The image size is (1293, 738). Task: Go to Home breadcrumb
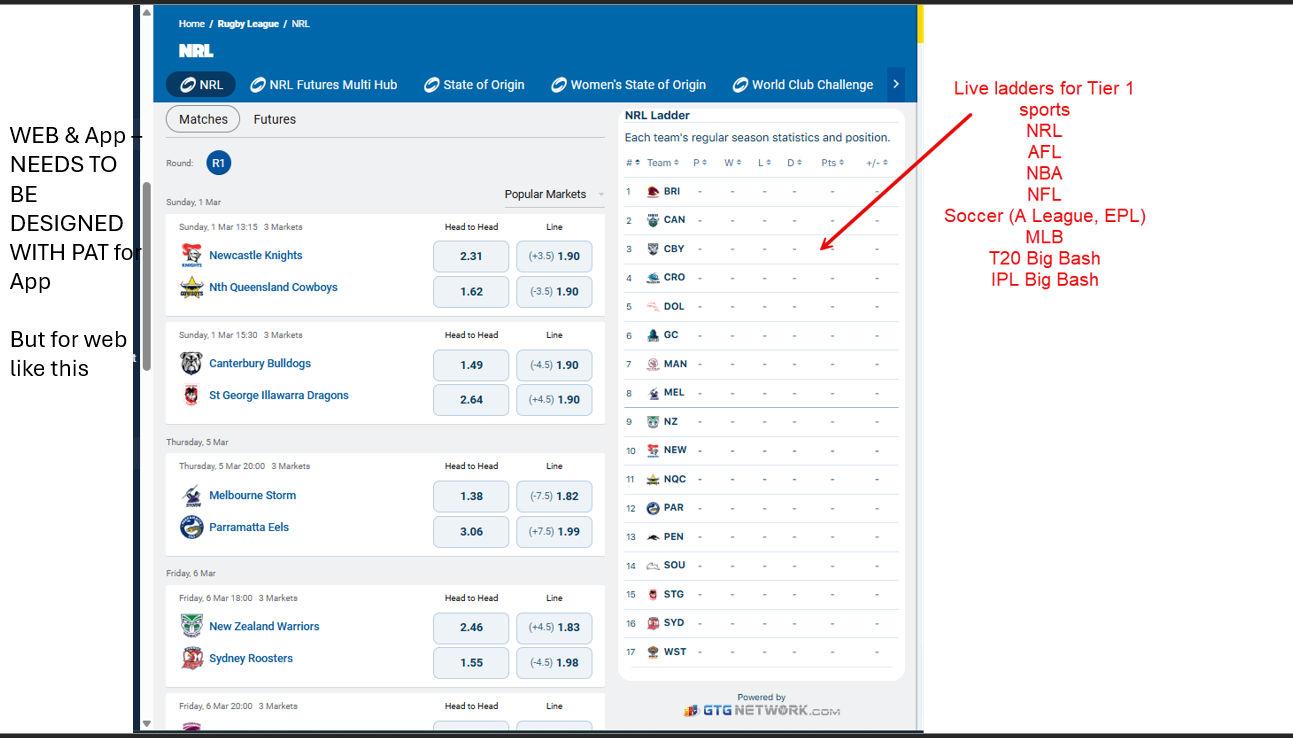click(192, 24)
